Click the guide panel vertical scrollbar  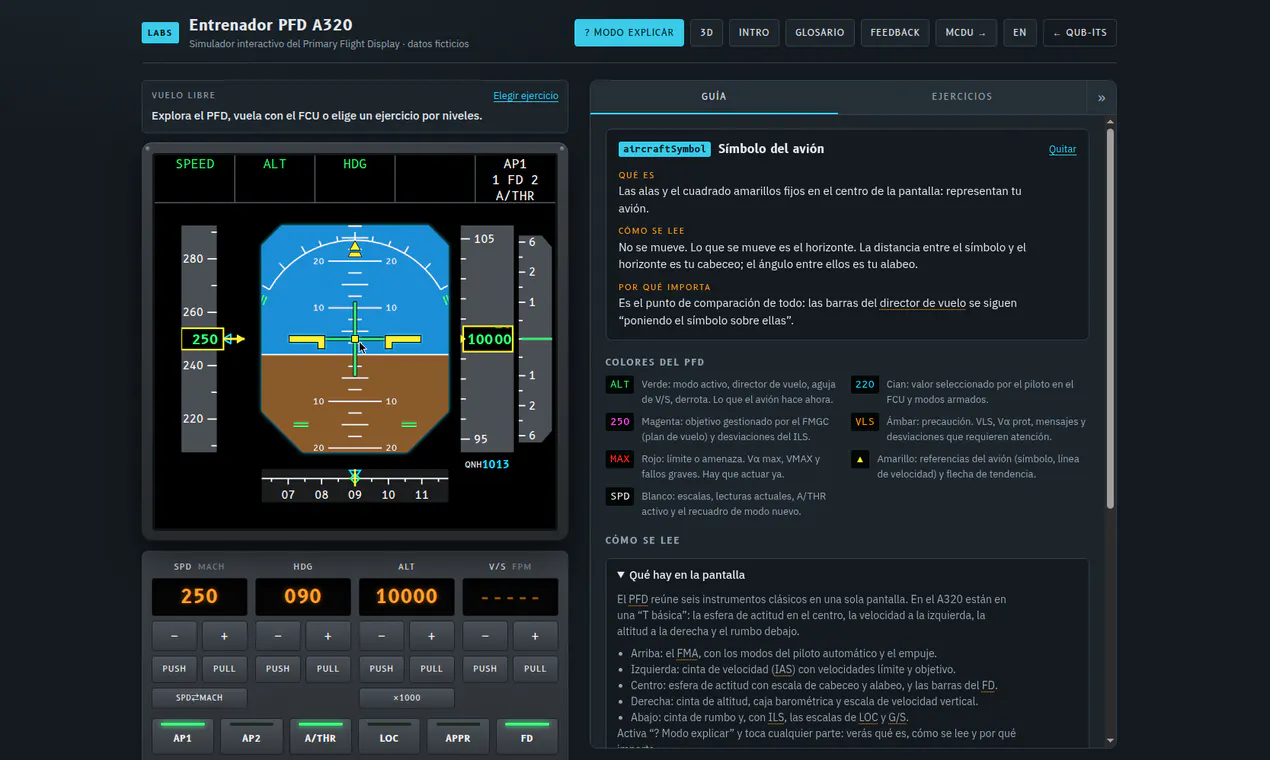(1110, 318)
